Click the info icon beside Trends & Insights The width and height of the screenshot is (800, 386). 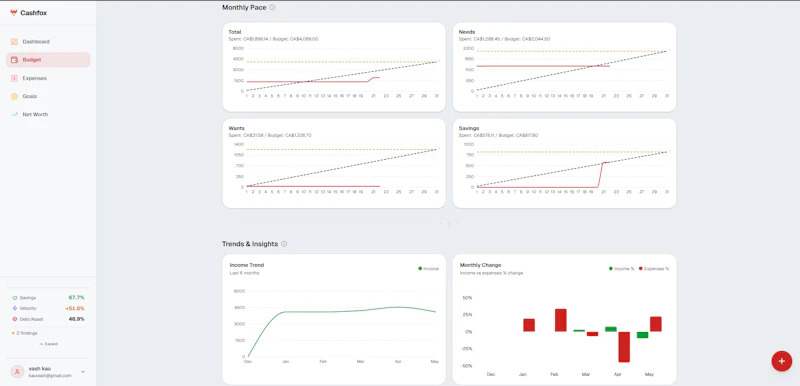pyautogui.click(x=284, y=244)
